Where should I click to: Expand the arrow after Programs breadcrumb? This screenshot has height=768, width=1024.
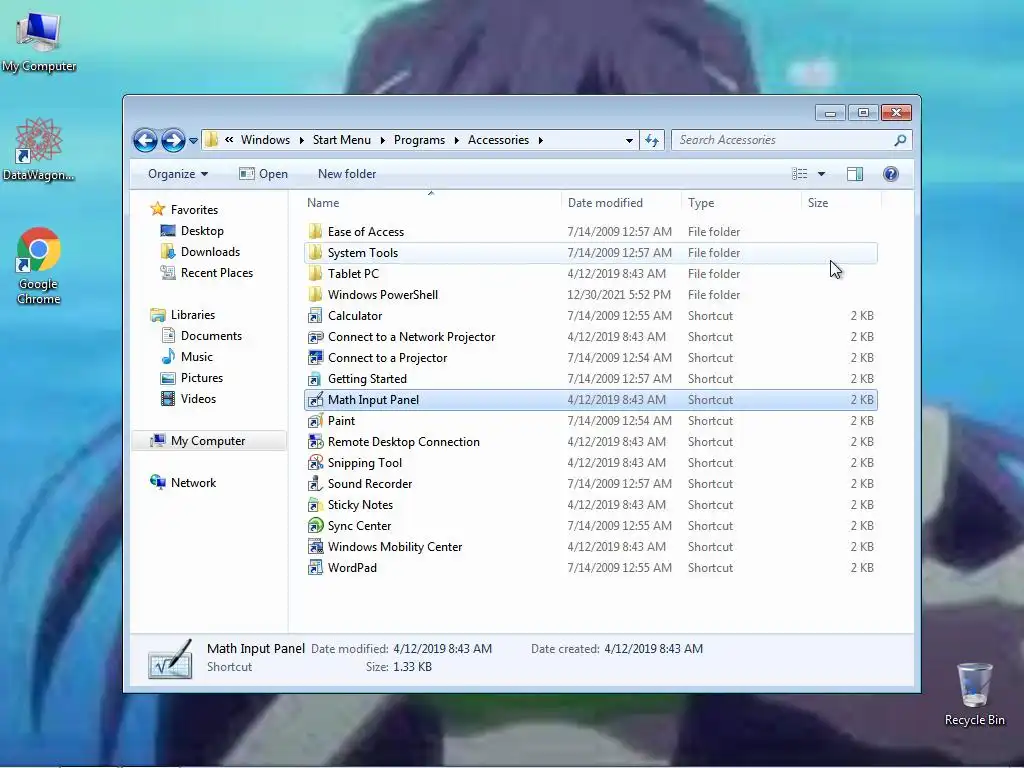[456, 140]
